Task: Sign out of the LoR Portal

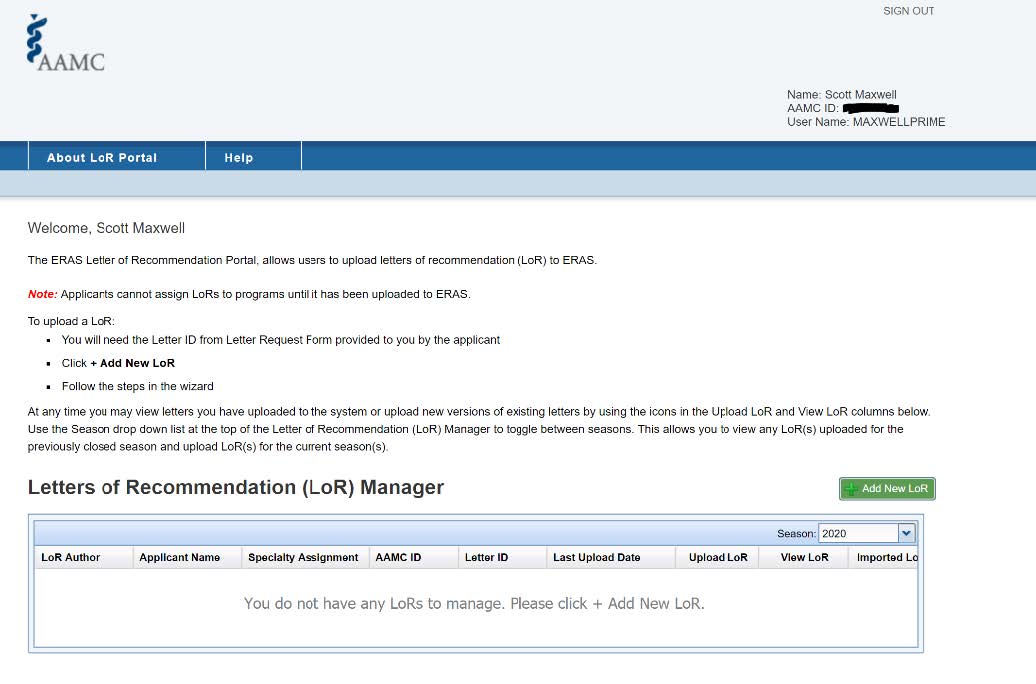Action: click(x=908, y=11)
